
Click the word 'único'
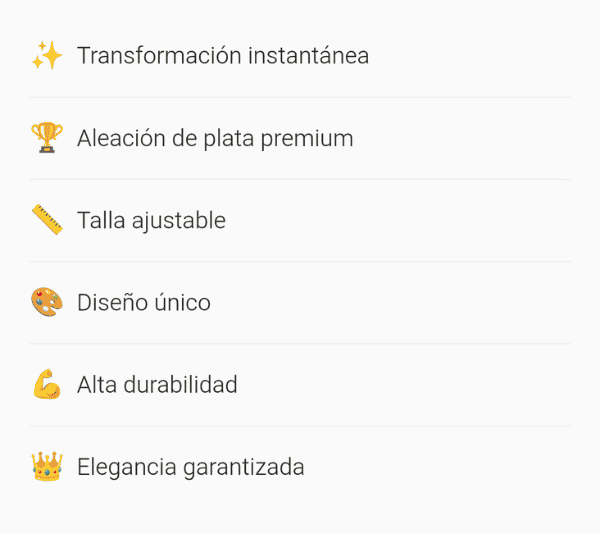(x=181, y=302)
